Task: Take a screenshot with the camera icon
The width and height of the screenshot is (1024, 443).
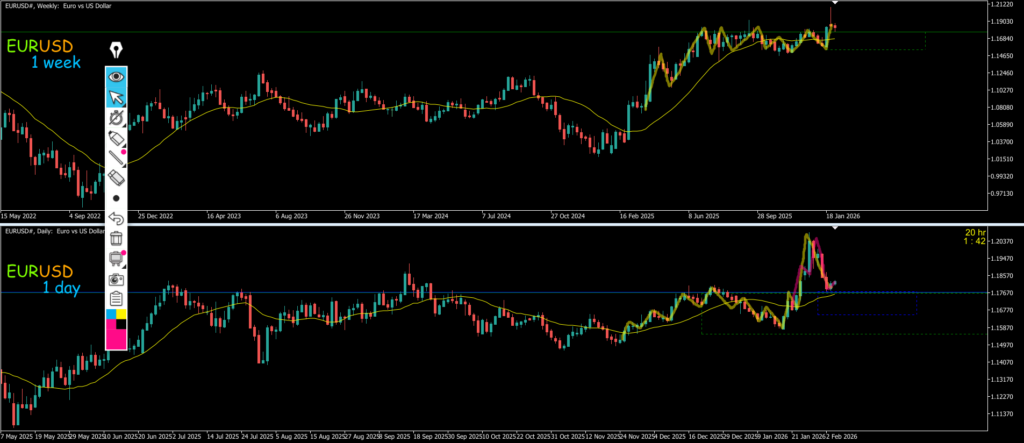Action: click(x=117, y=279)
